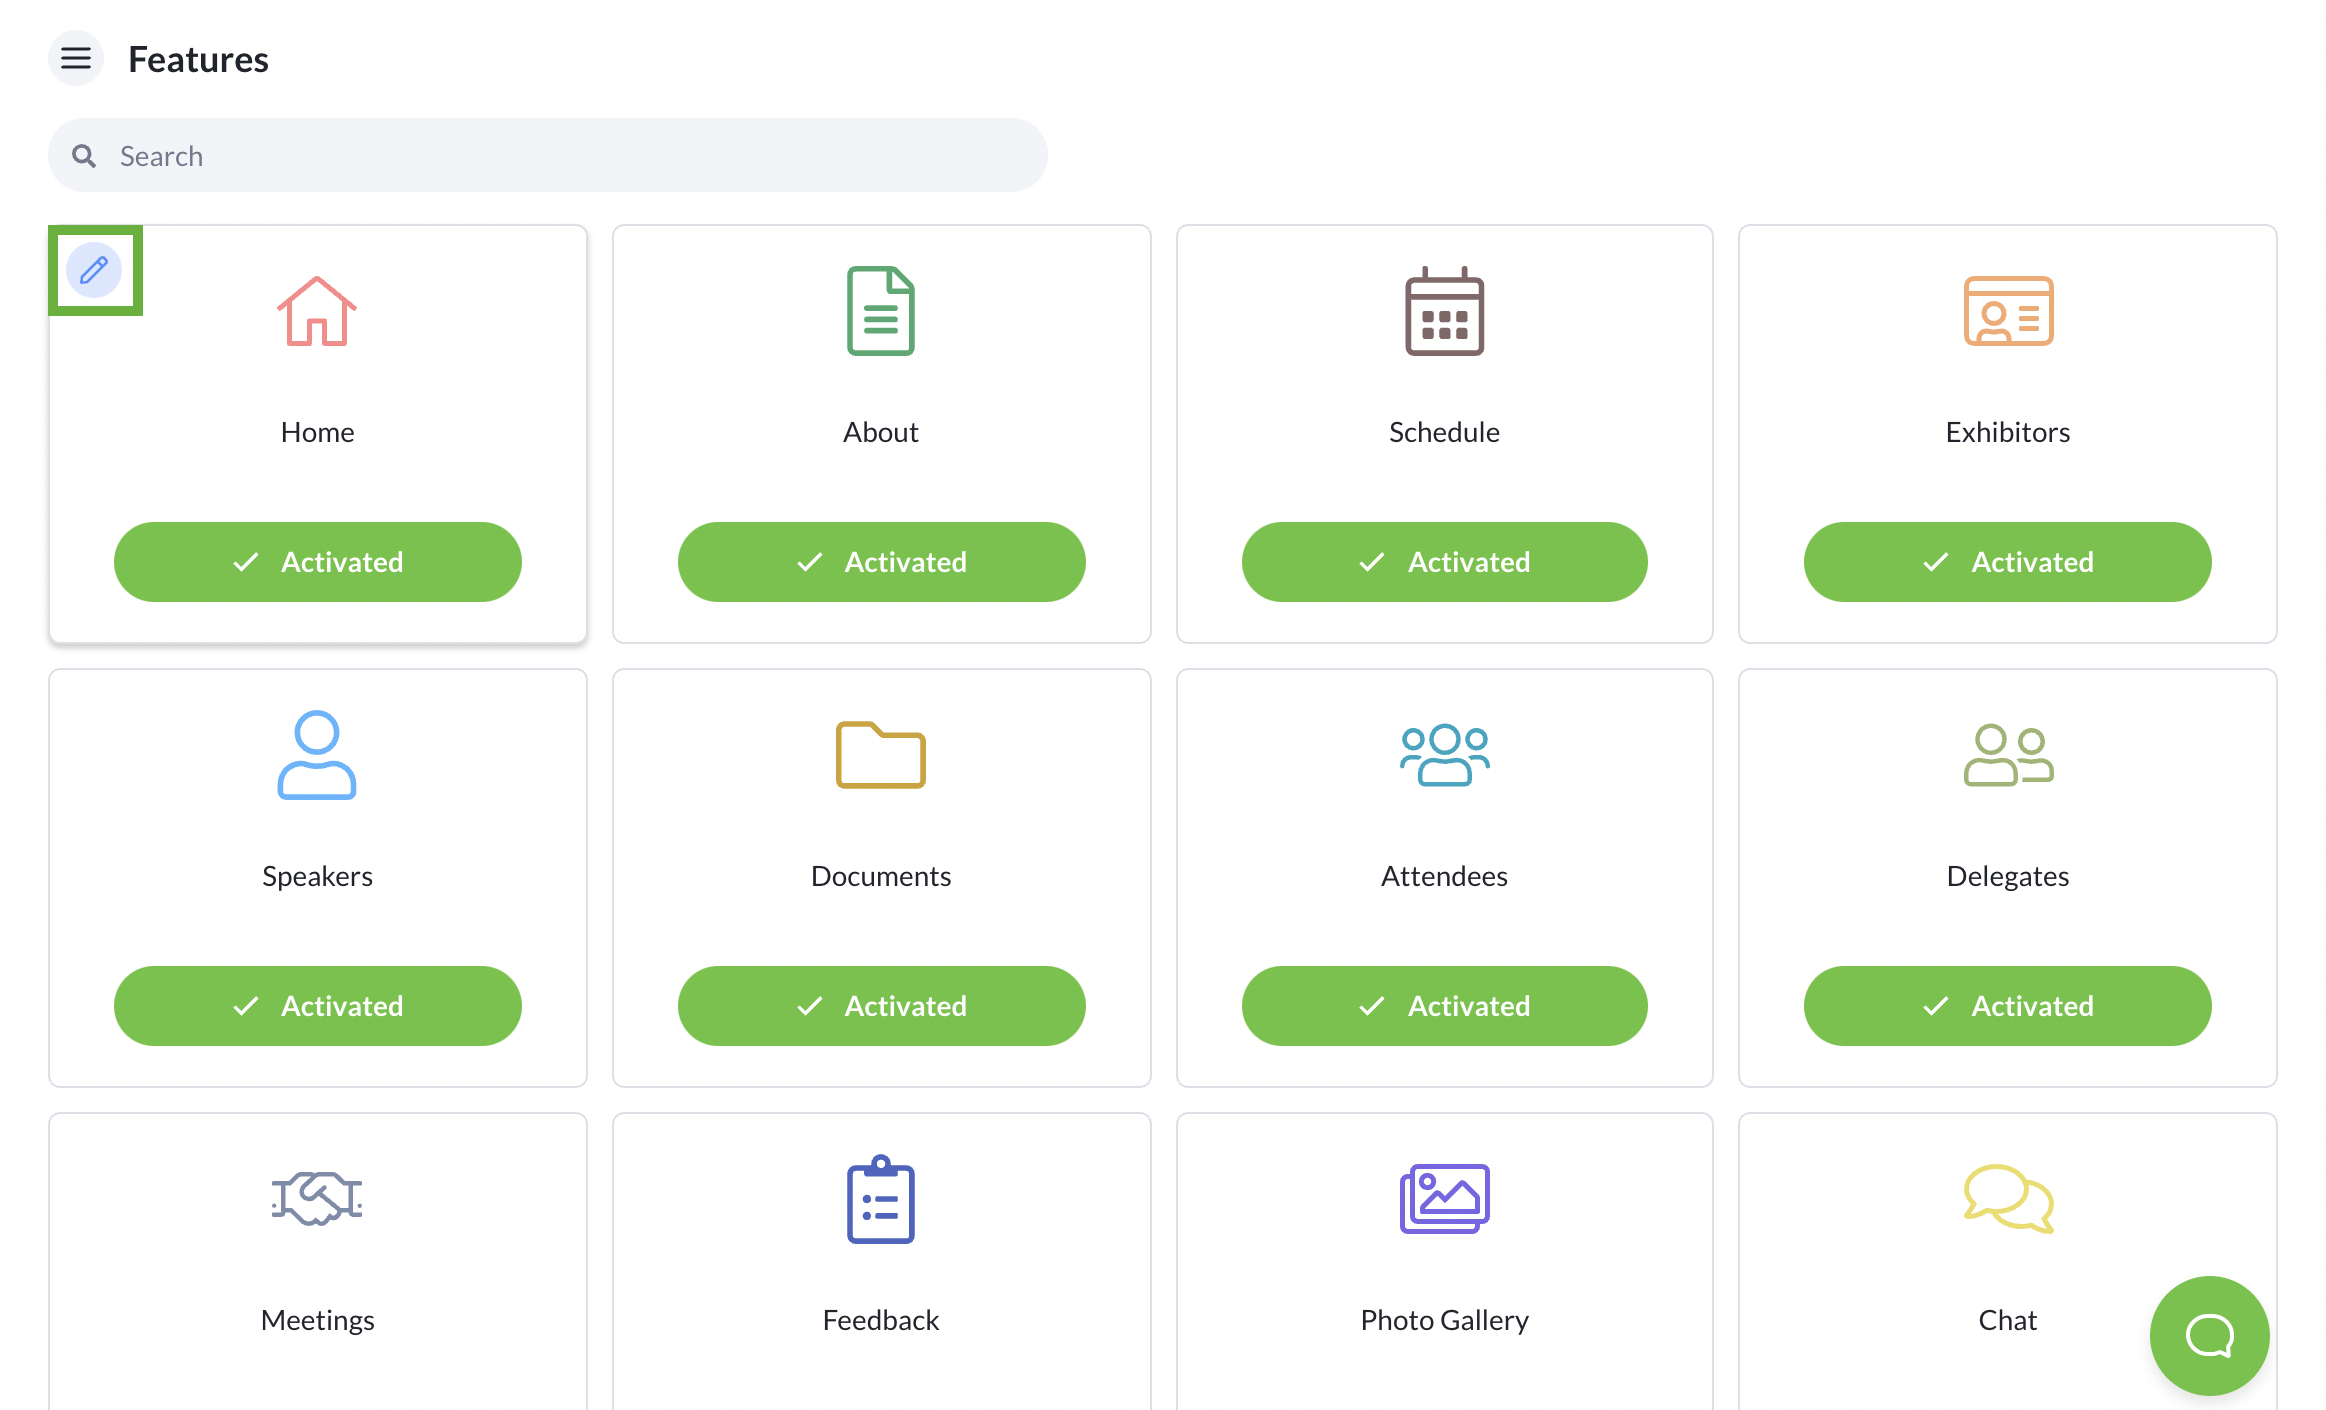
Task: Deactivate the About feature
Action: click(x=881, y=562)
